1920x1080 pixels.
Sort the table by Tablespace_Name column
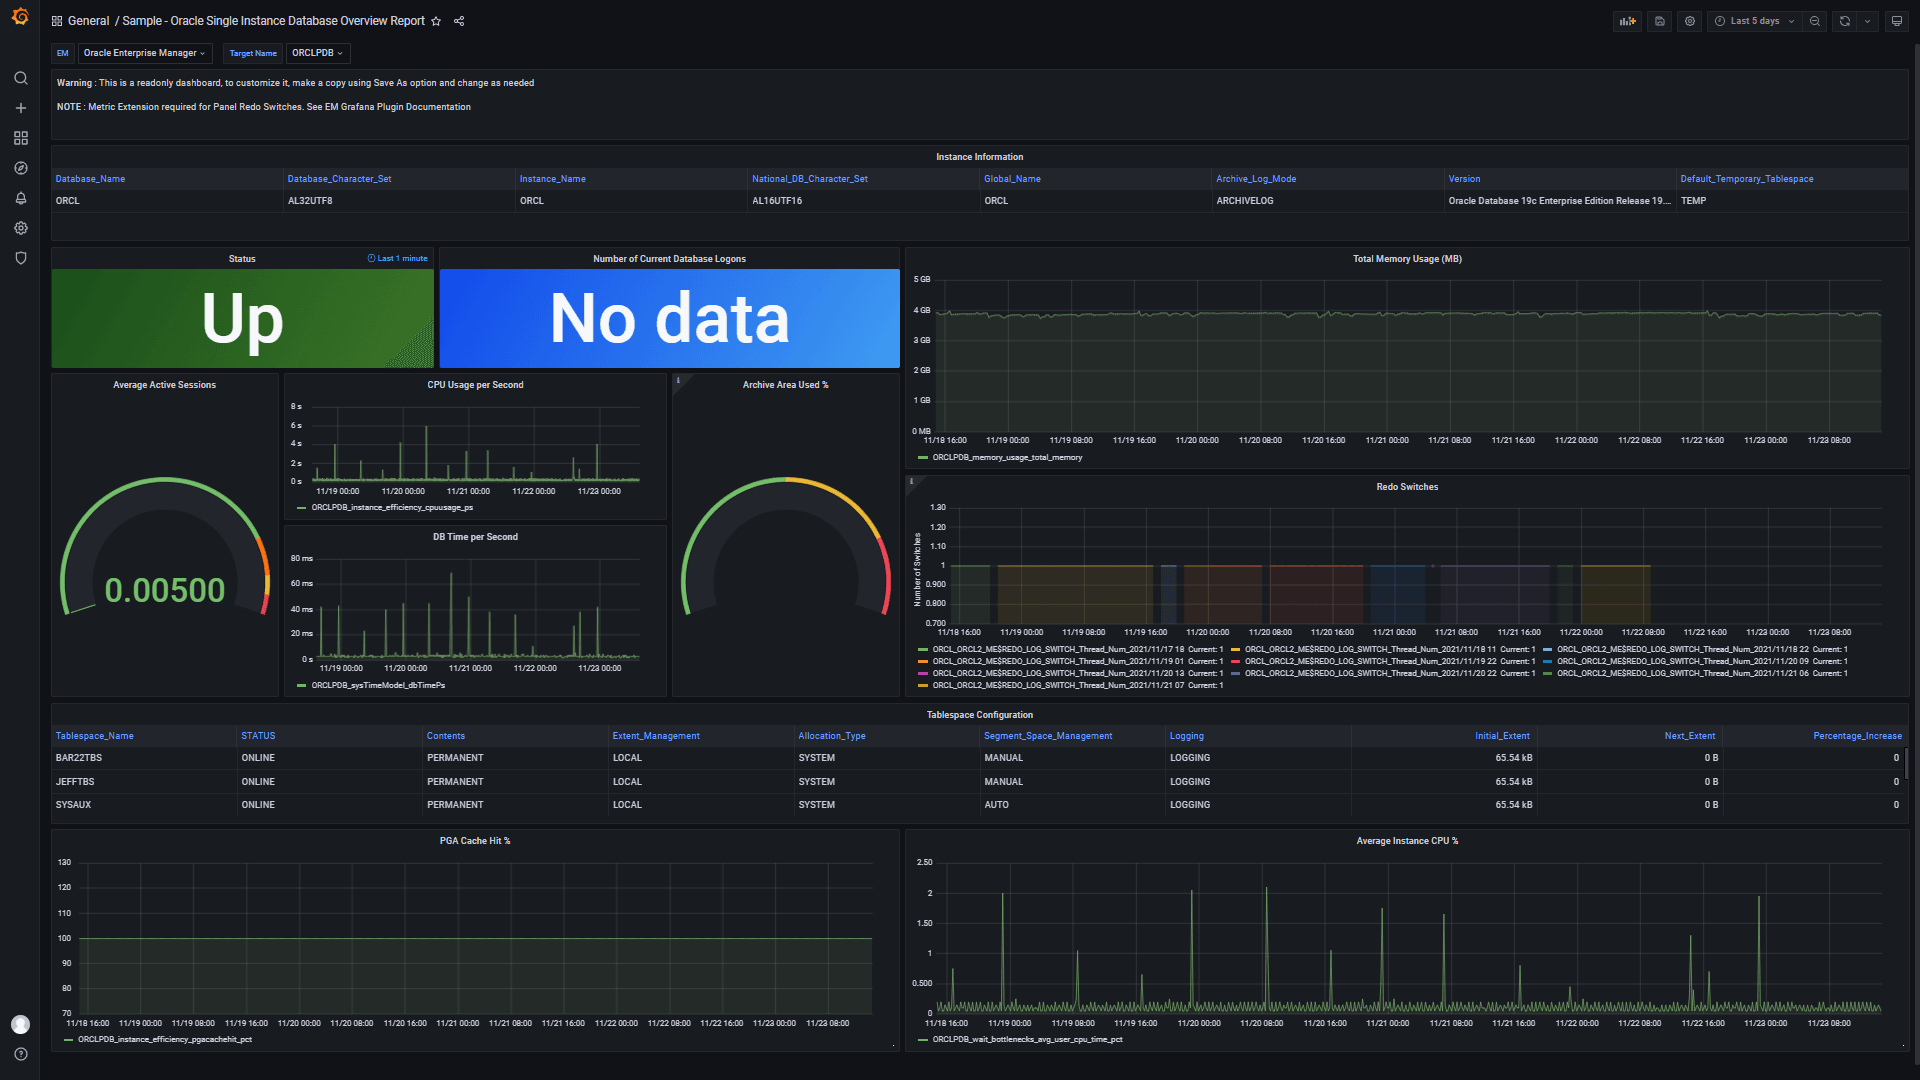pos(94,735)
